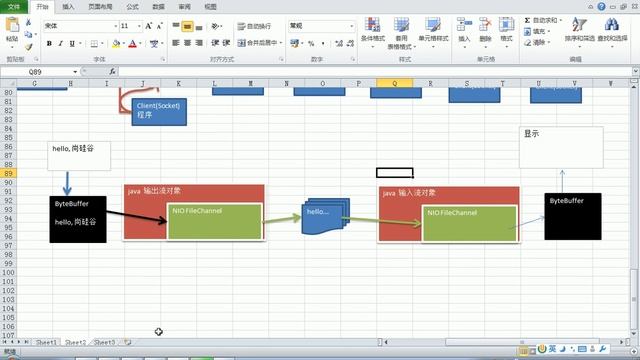The width and height of the screenshot is (640, 360).
Task: Switch to Sheet3 tab
Action: [x=104, y=342]
